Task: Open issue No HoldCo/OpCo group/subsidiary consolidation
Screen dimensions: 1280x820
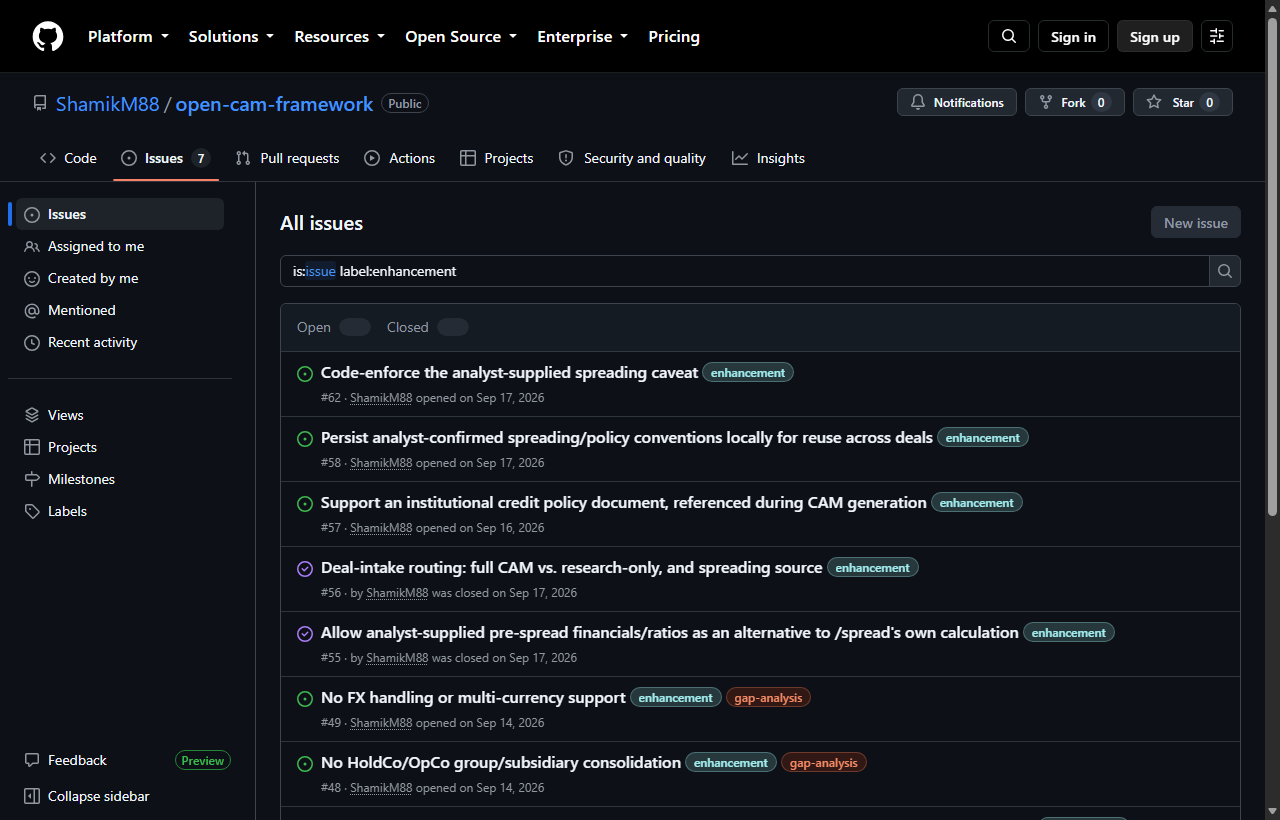Action: [501, 762]
